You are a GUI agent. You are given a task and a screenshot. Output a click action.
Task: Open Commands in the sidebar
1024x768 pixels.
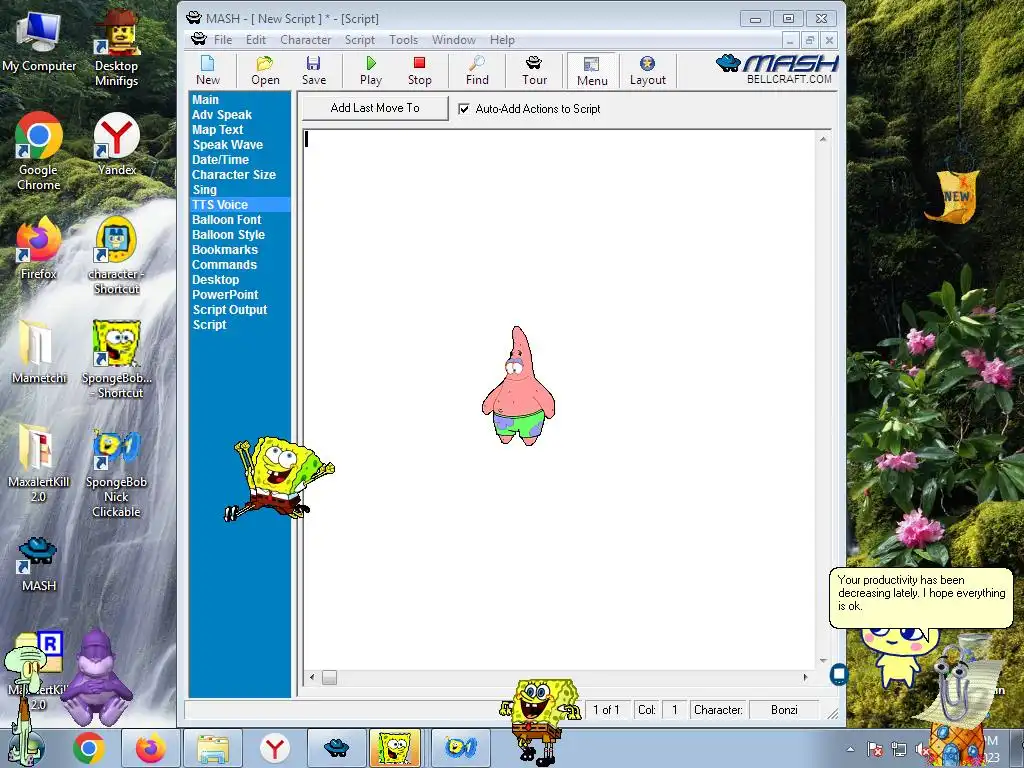224,265
